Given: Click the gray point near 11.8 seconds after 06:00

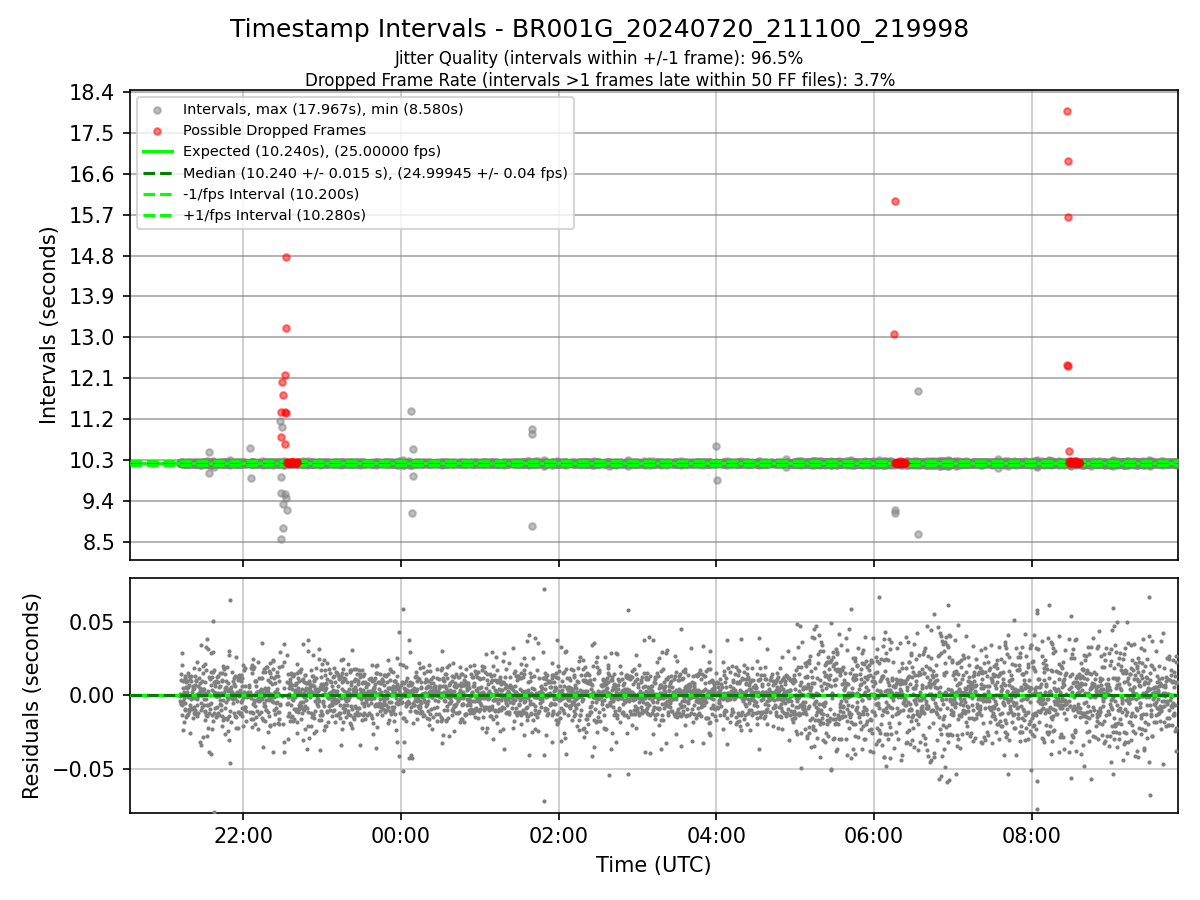Looking at the screenshot, I should (918, 391).
